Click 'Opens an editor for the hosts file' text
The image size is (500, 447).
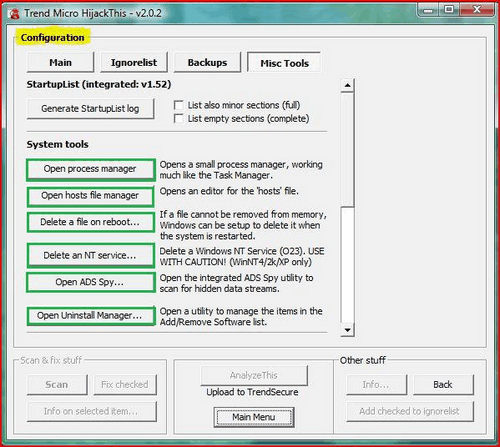[x=229, y=191]
